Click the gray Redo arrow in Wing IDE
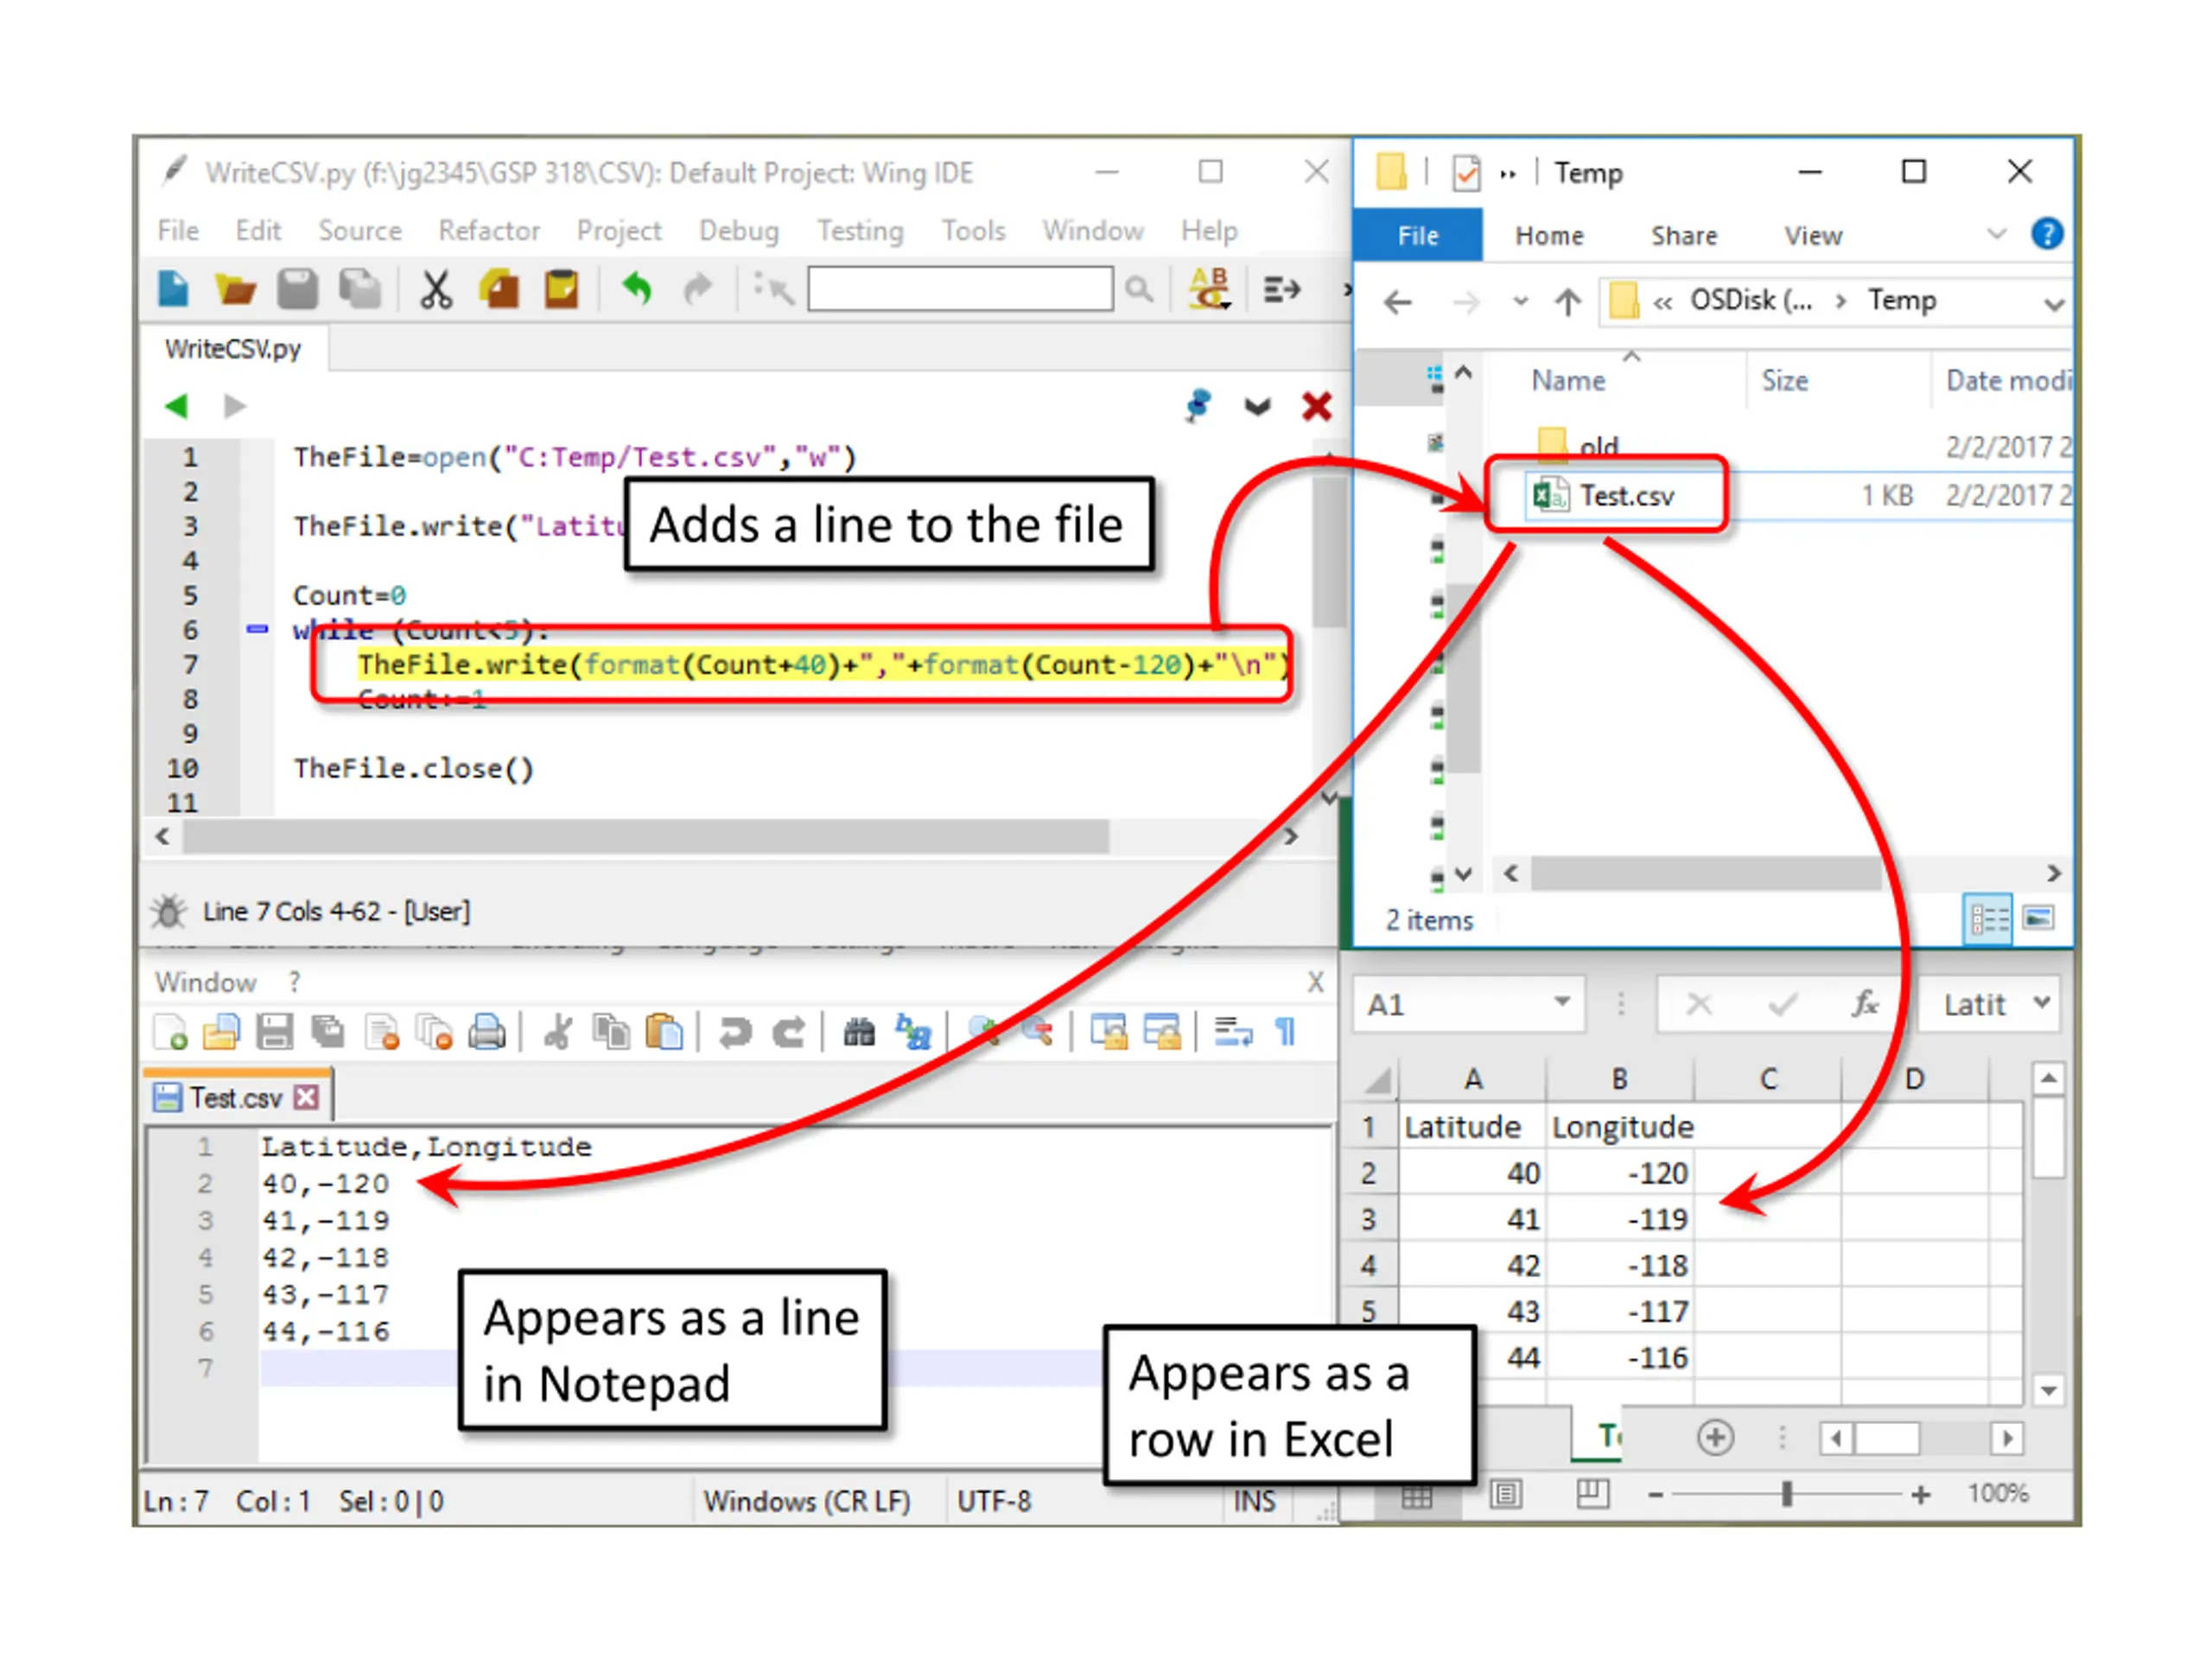The width and height of the screenshot is (2212, 1659). [x=697, y=289]
